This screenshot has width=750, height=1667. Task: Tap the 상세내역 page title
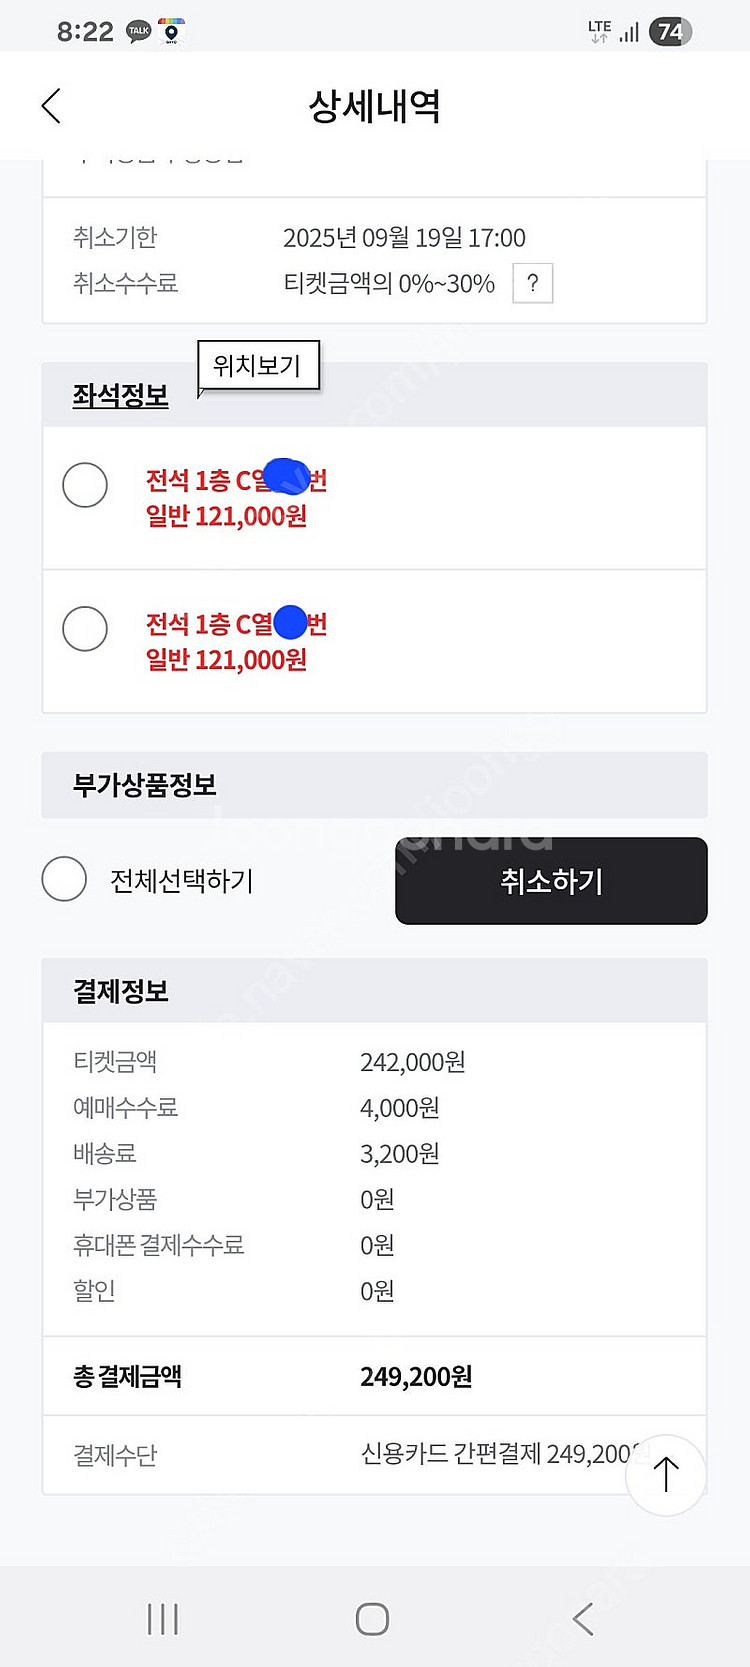(x=374, y=106)
